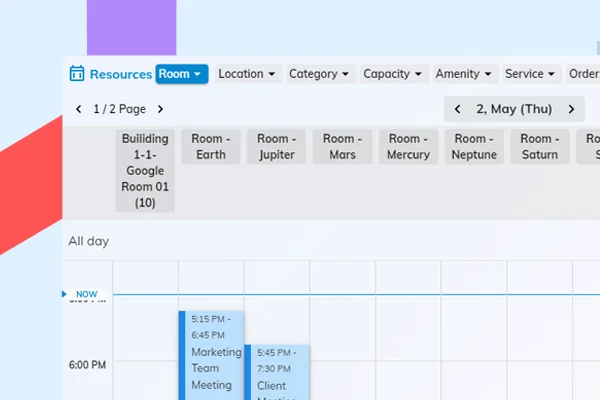
Task: Click the Resources calendar icon
Action: click(x=77, y=74)
